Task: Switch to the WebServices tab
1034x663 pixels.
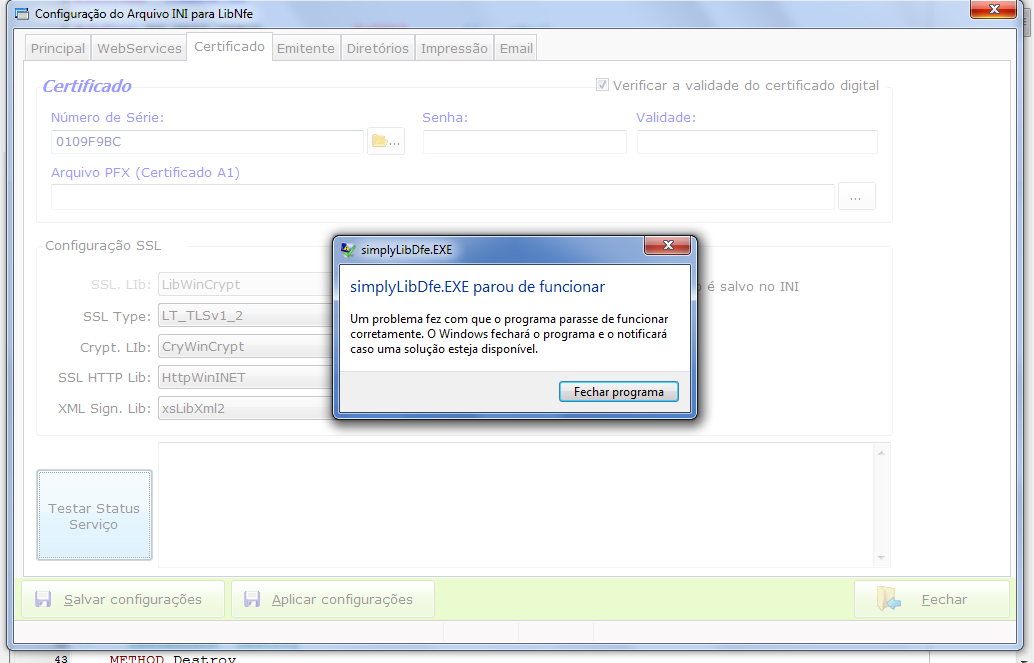Action: (139, 48)
